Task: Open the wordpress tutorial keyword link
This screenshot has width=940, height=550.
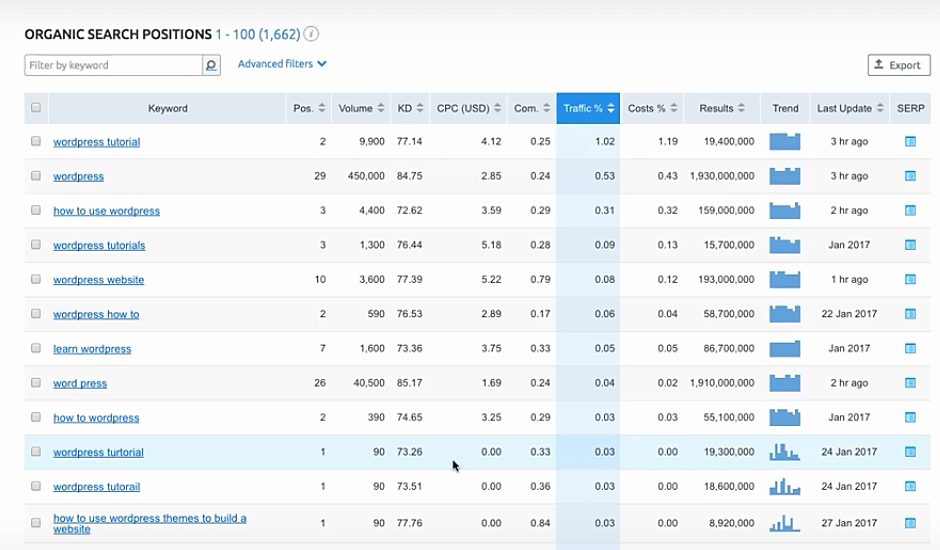Action: point(97,142)
